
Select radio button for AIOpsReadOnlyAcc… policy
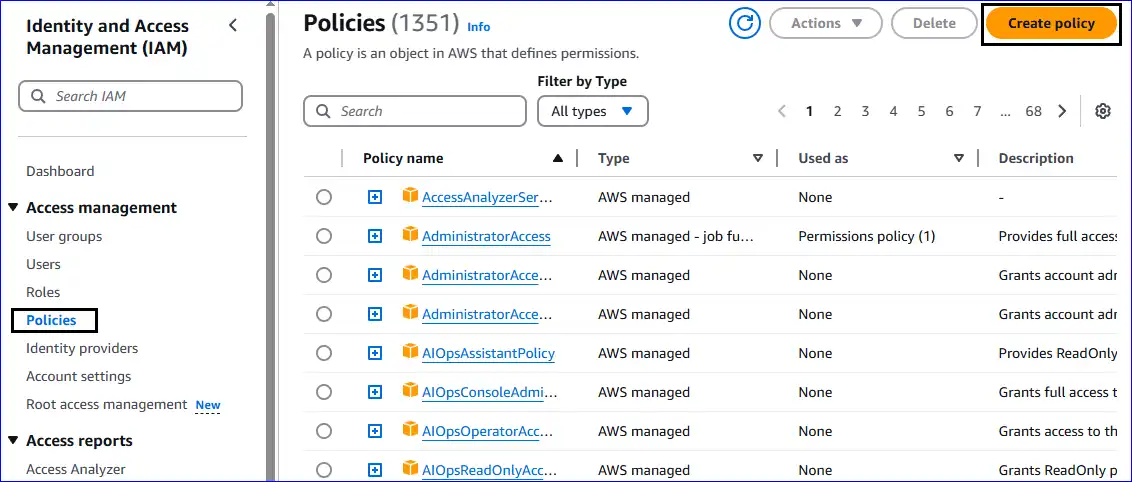click(x=324, y=470)
